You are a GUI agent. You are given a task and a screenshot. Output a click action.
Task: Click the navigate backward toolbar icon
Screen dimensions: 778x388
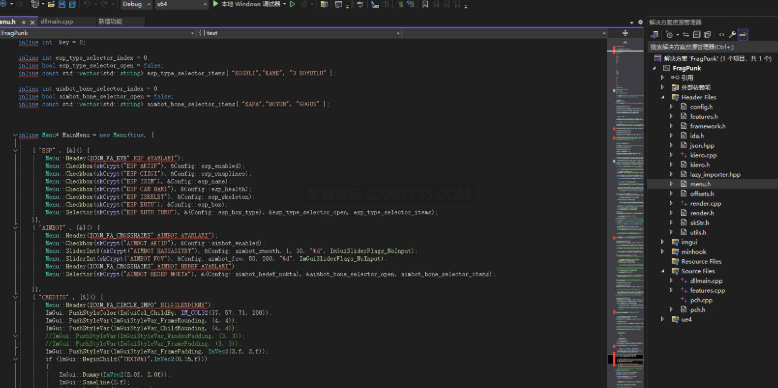(4, 4)
